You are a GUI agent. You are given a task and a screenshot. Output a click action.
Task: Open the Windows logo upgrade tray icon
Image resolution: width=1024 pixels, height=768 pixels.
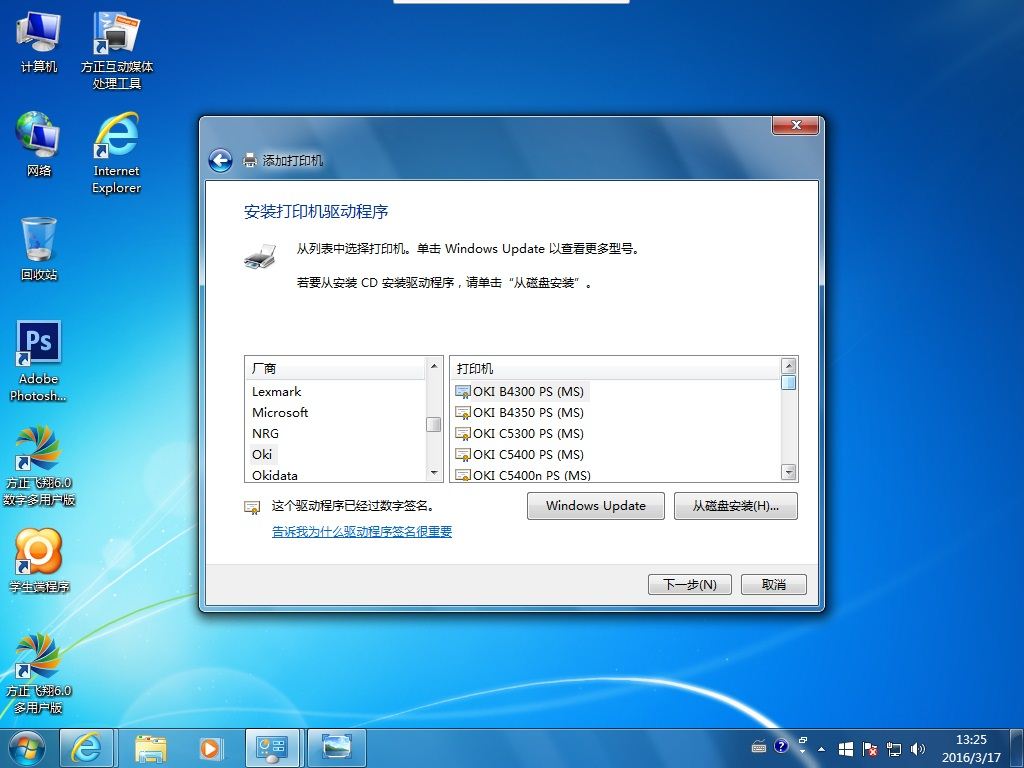[x=846, y=748]
